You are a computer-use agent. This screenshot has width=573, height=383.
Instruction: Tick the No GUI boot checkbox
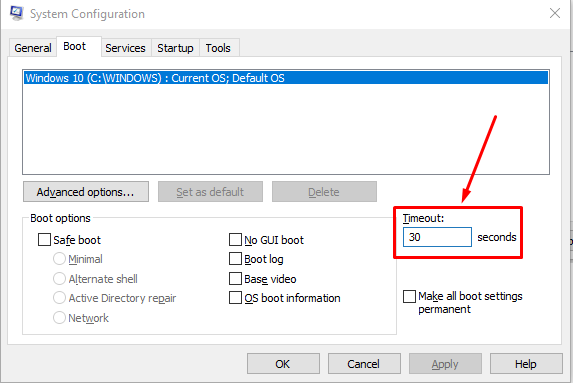(x=235, y=240)
